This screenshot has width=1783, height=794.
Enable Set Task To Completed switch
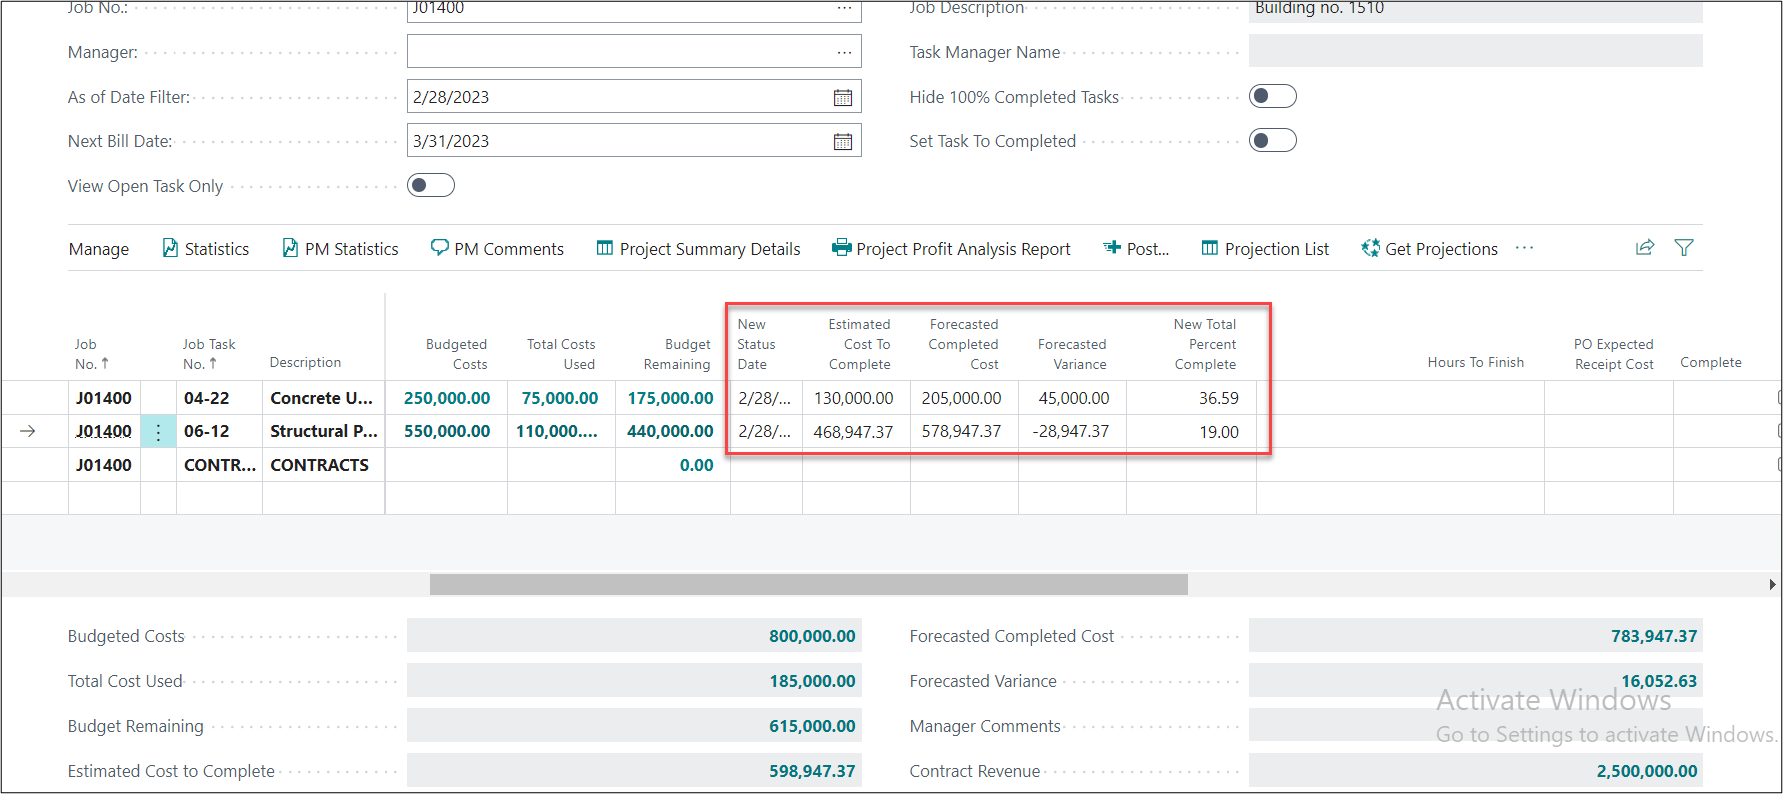pos(1272,140)
